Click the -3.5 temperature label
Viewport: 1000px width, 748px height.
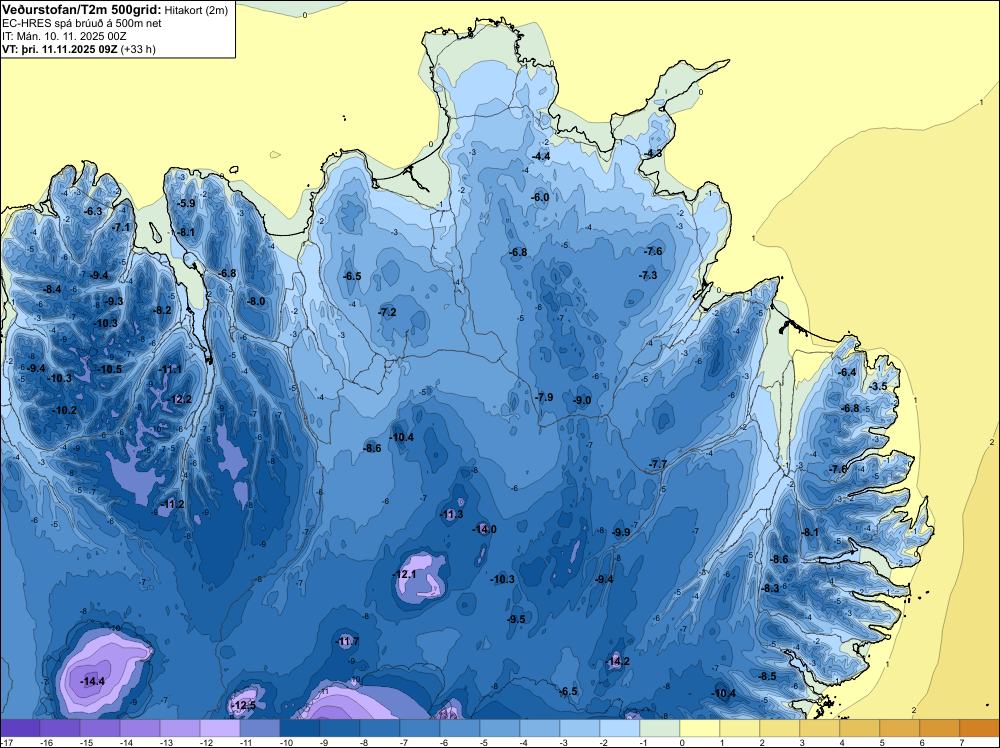point(878,386)
